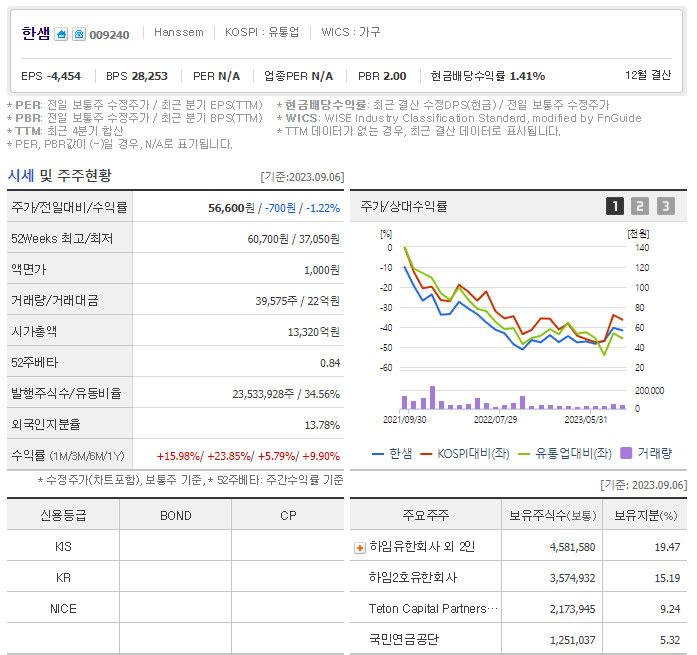
Task: Click the BOND column header
Action: [176, 515]
